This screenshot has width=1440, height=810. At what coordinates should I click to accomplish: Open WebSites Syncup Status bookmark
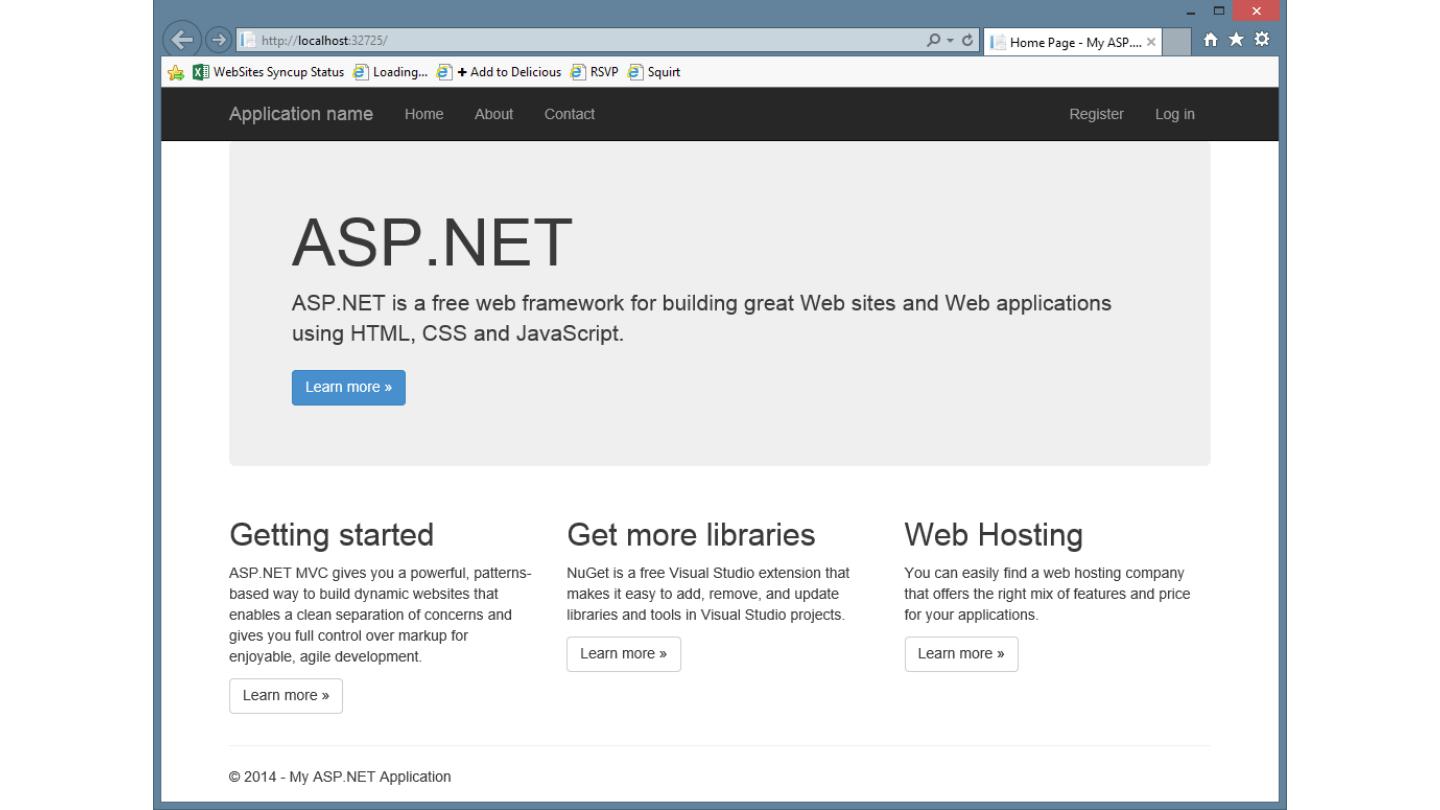[x=268, y=72]
